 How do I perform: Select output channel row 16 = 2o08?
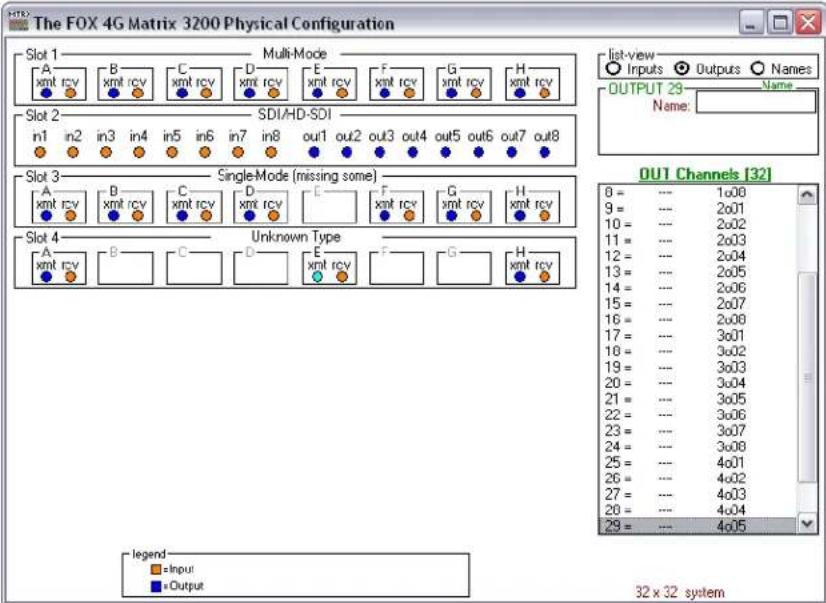click(x=699, y=320)
